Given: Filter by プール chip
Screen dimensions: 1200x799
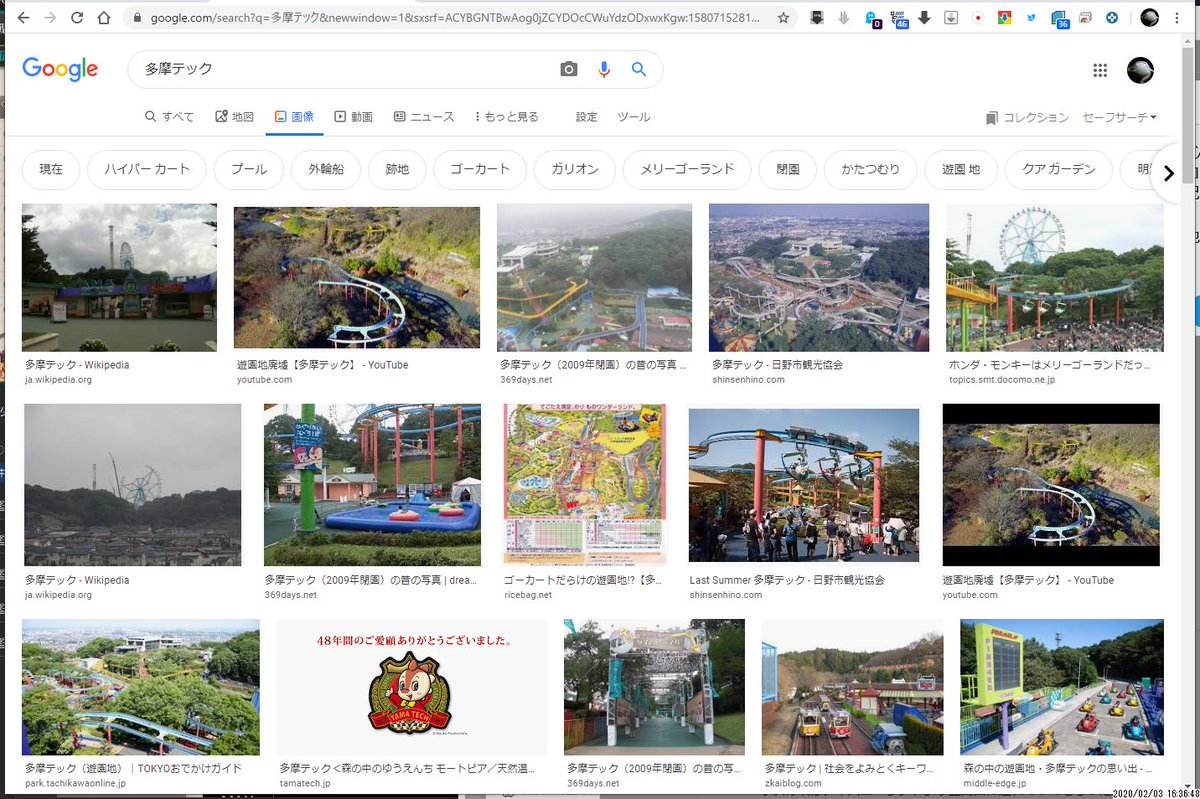Looking at the screenshot, I should coord(249,169).
